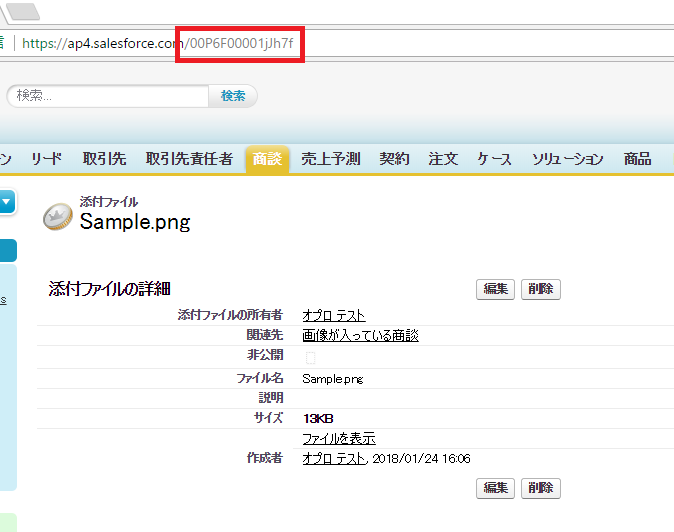Select the 取引先責任者 tab
The height and width of the screenshot is (532, 674).
(x=189, y=159)
